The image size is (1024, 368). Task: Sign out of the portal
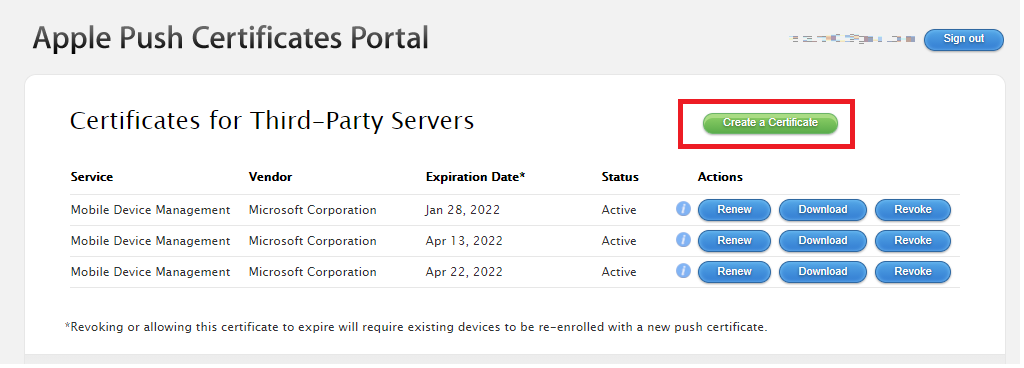963,39
